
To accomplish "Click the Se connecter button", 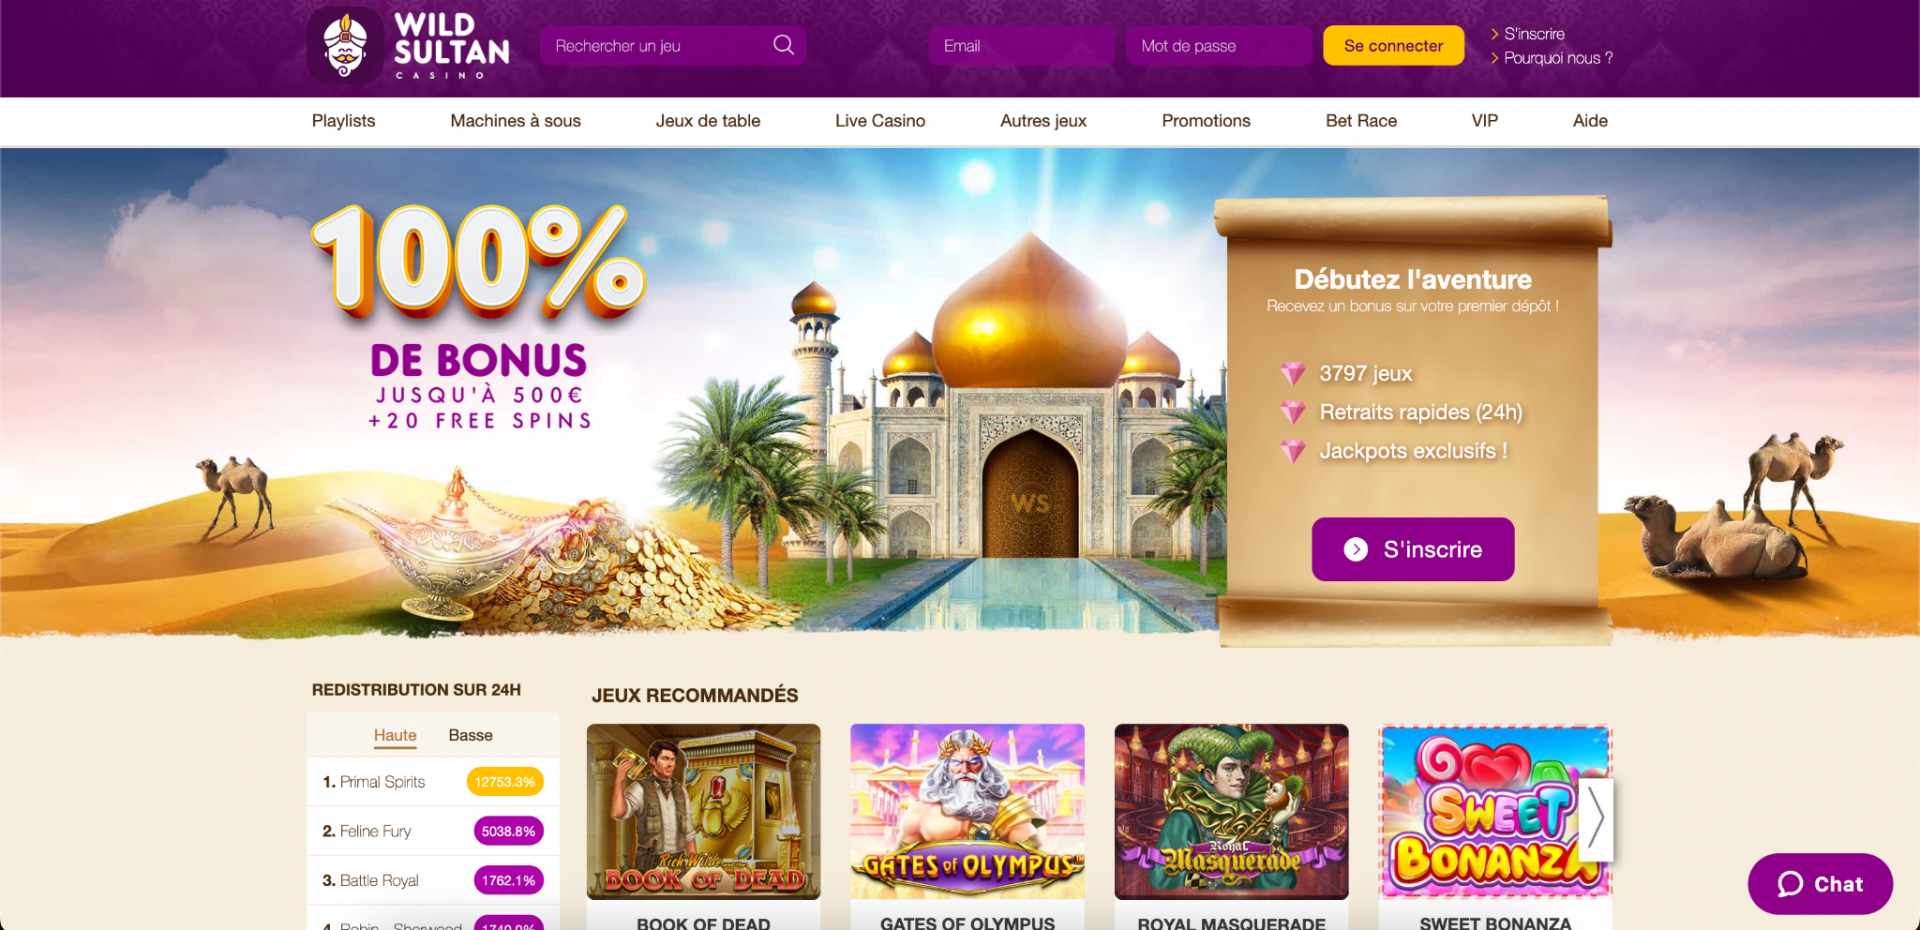I will 1393,46.
